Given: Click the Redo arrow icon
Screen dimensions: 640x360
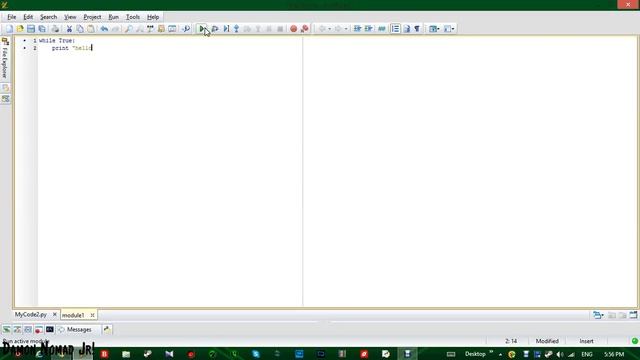Looking at the screenshot, I should click(116, 29).
